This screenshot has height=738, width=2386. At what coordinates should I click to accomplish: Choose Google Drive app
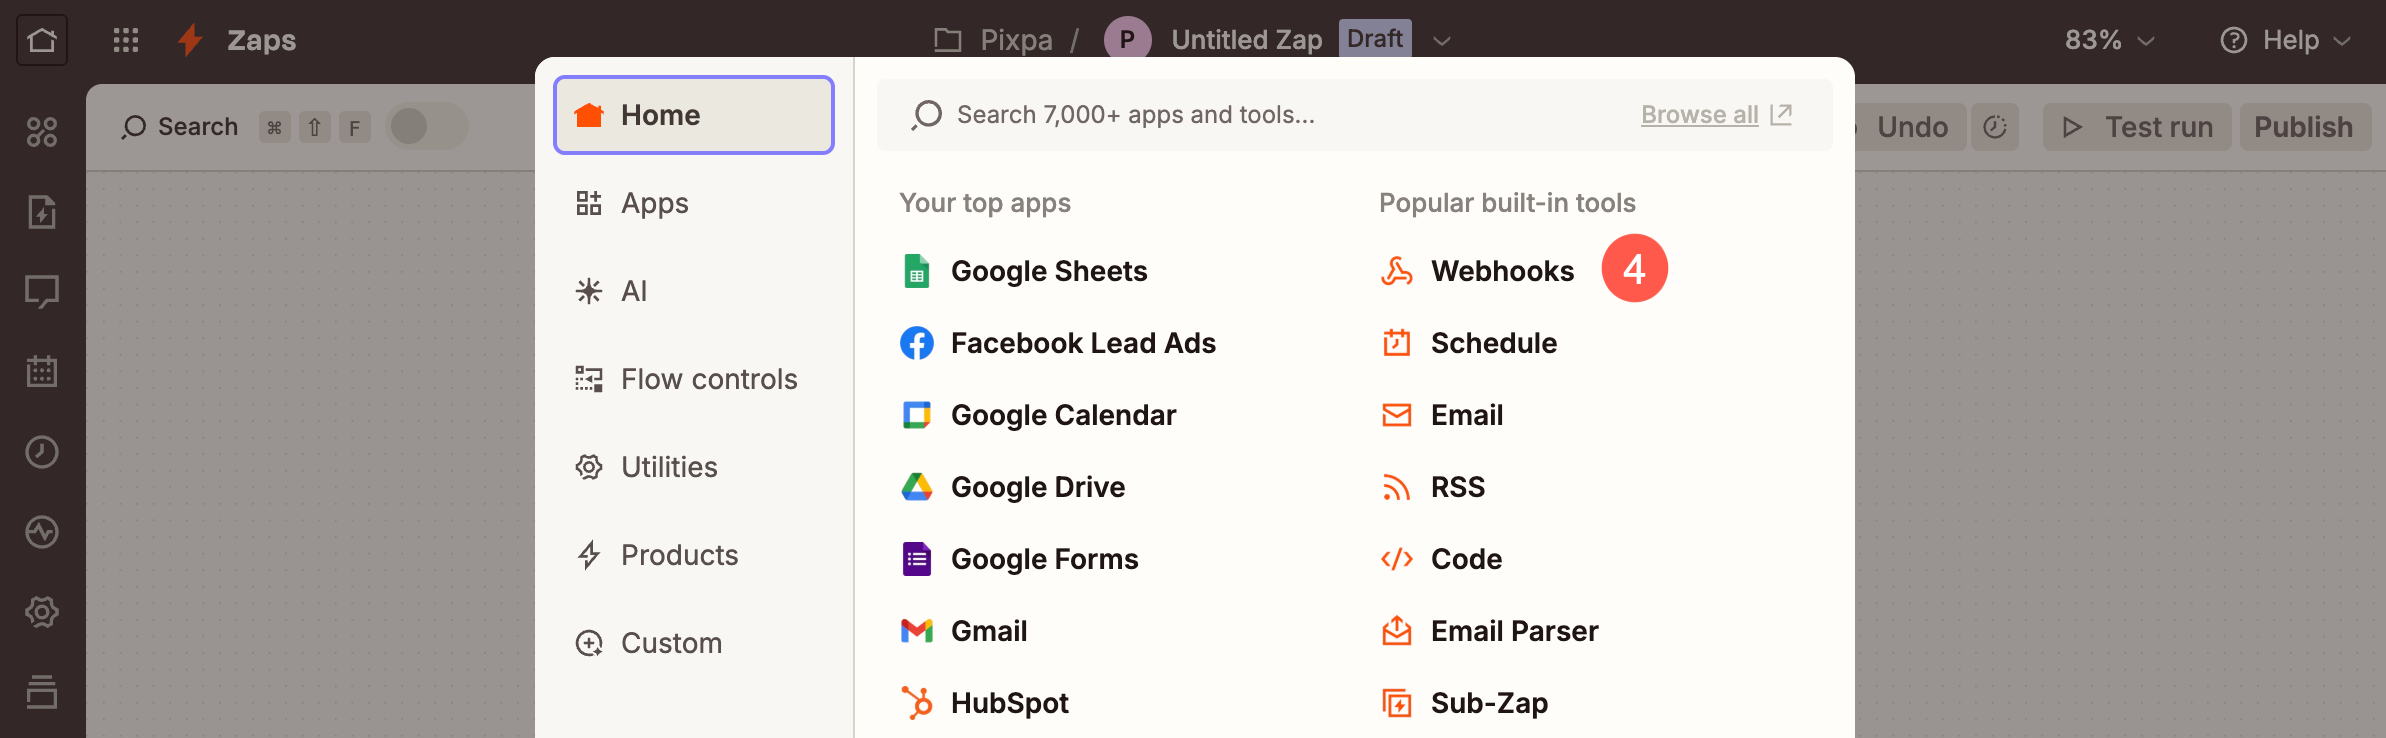pos(1013,487)
